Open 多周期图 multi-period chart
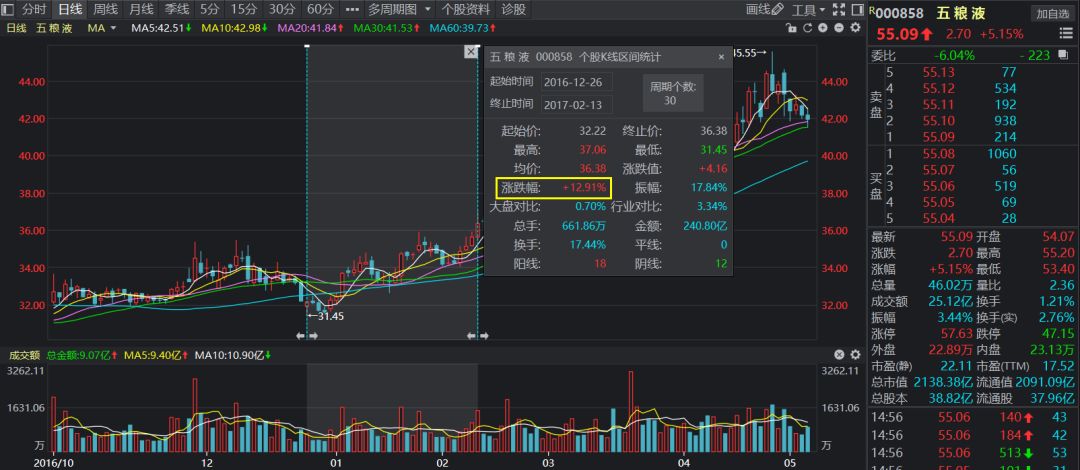The height and width of the screenshot is (470, 1080). pos(392,10)
